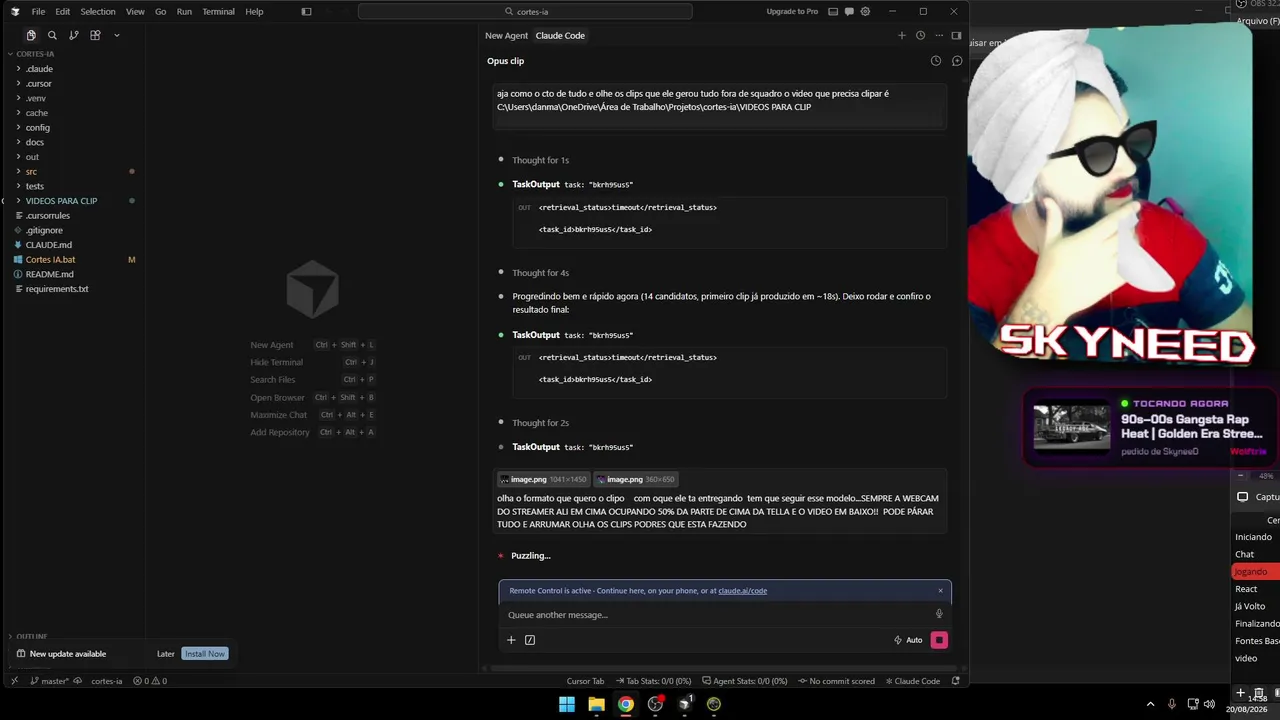Screen dimensions: 1280x720
Task: Open the Selection menu
Action: tap(98, 12)
